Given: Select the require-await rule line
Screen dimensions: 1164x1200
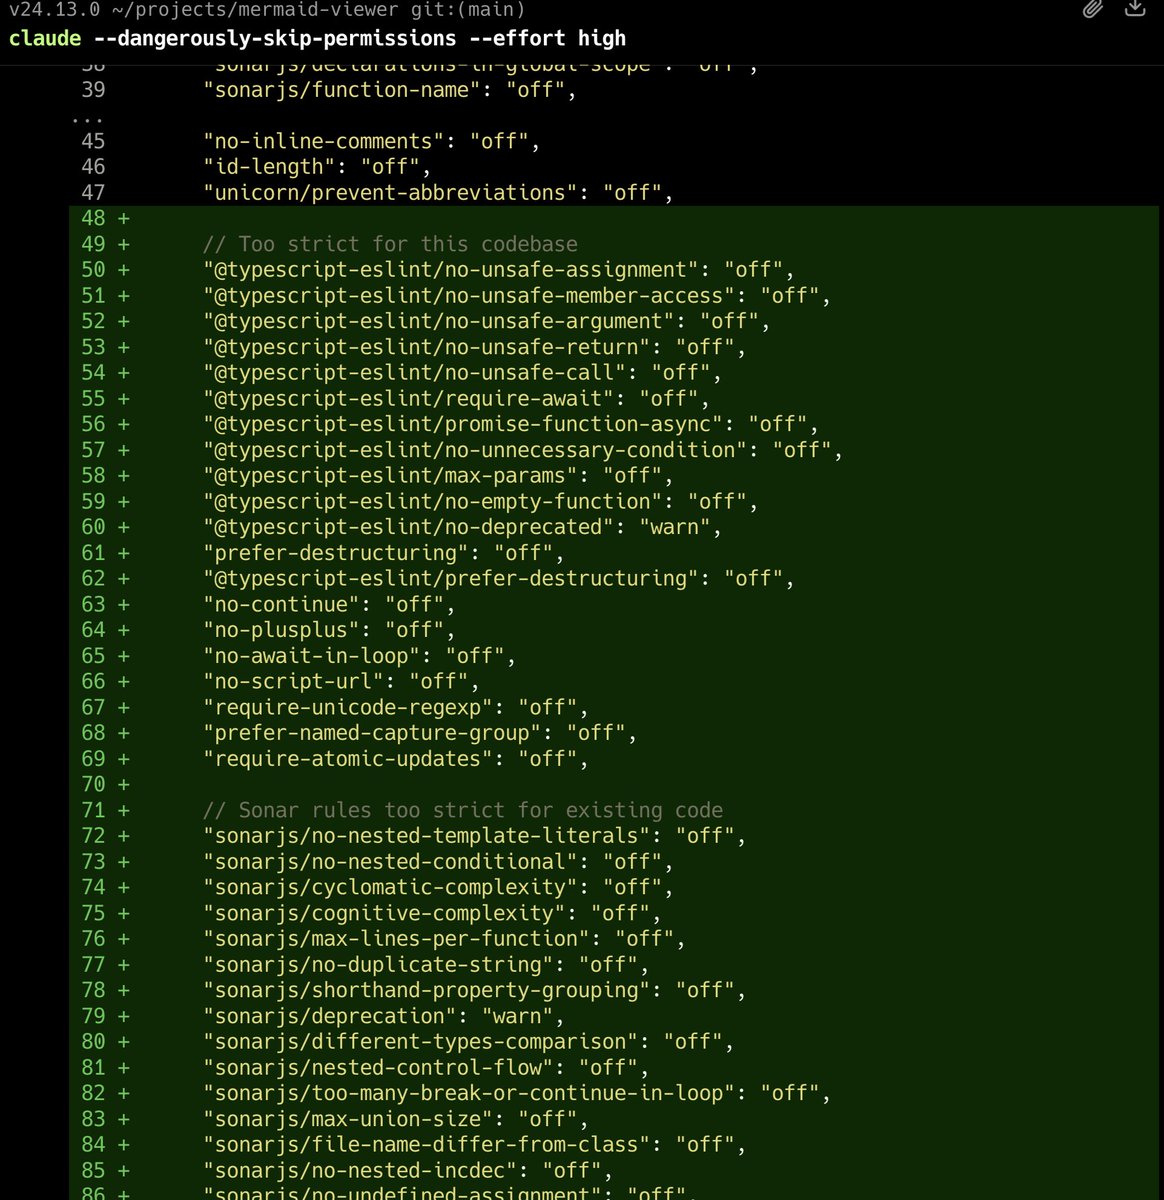Looking at the screenshot, I should tap(456, 399).
